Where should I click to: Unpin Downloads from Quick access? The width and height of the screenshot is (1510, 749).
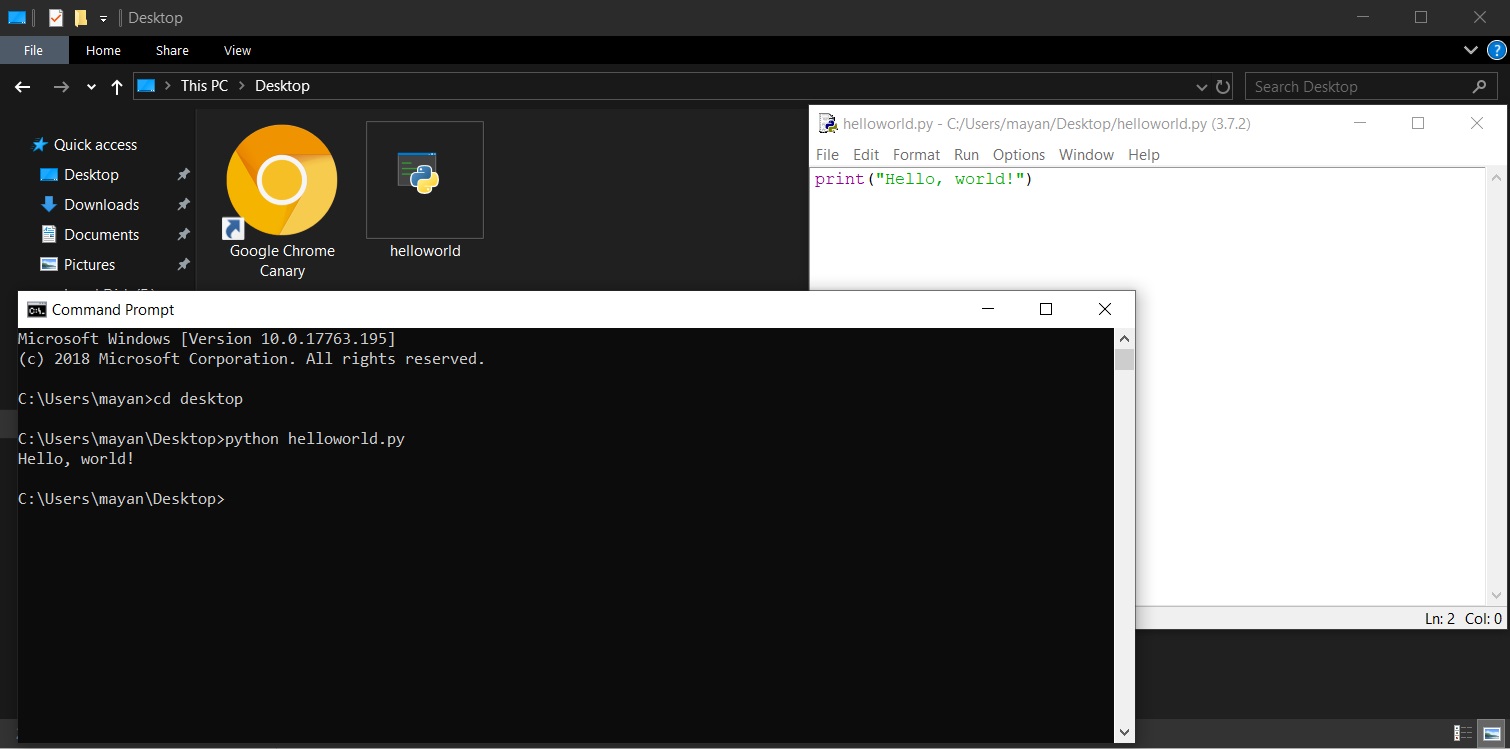tap(183, 204)
